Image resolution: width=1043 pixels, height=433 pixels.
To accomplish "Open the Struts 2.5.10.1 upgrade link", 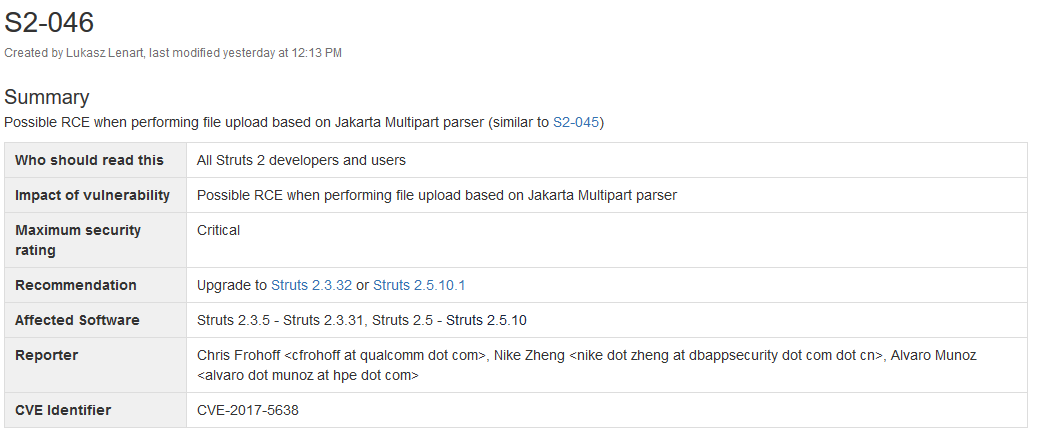I will click(x=419, y=285).
